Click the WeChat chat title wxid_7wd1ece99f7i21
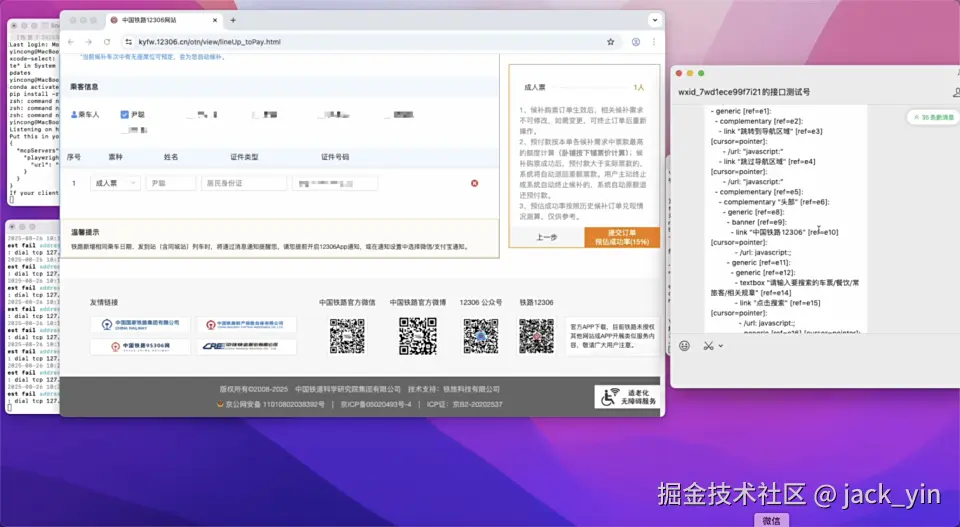This screenshot has height=527, width=960. click(744, 92)
